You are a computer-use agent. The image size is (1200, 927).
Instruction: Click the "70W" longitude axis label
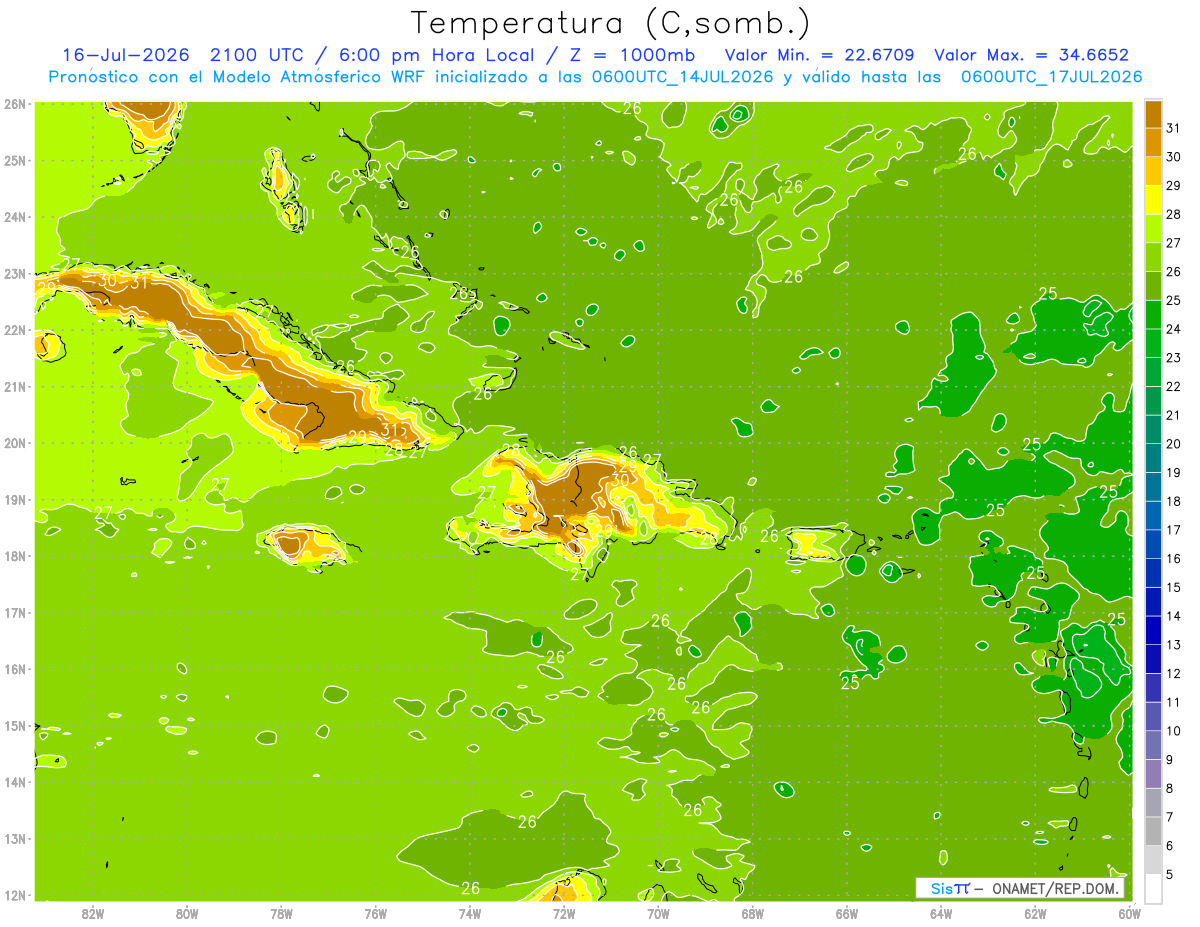(658, 913)
